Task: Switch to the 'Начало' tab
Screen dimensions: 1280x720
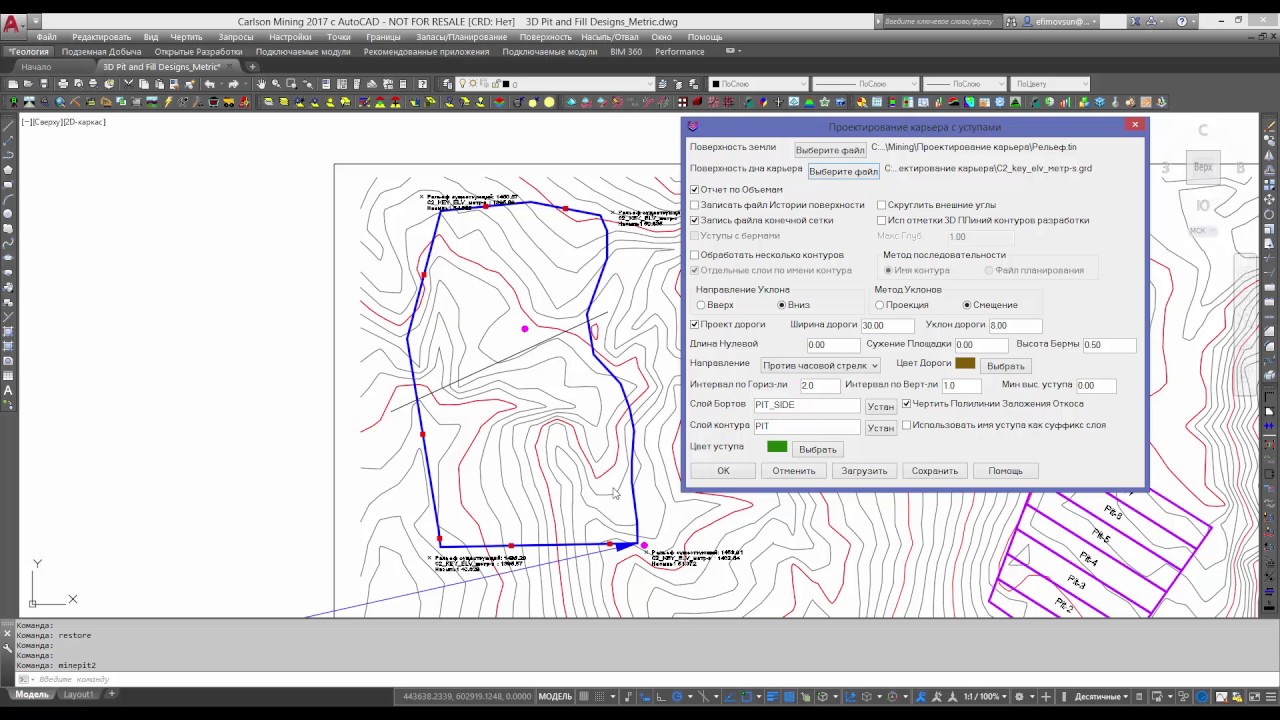Action: [x=36, y=67]
